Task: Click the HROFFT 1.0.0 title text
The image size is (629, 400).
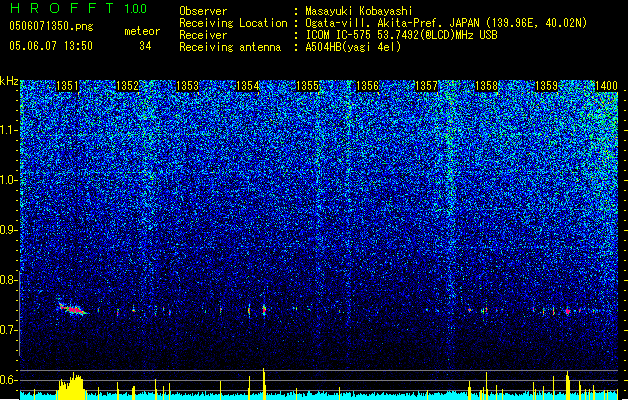Action: pyautogui.click(x=78, y=8)
